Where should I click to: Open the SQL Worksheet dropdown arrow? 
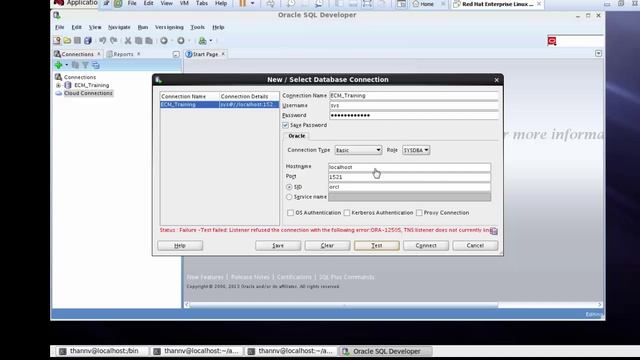pyautogui.click(x=211, y=40)
